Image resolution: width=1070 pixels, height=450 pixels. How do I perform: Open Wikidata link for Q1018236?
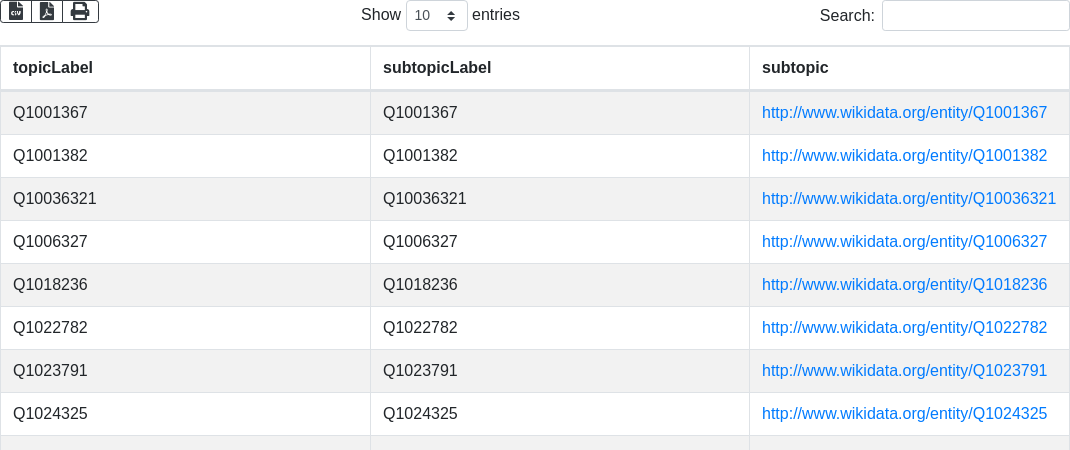904,285
